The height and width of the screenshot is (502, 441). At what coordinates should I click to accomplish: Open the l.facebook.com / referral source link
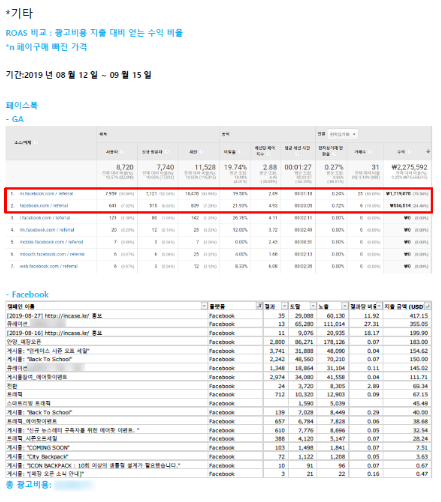click(x=45, y=218)
